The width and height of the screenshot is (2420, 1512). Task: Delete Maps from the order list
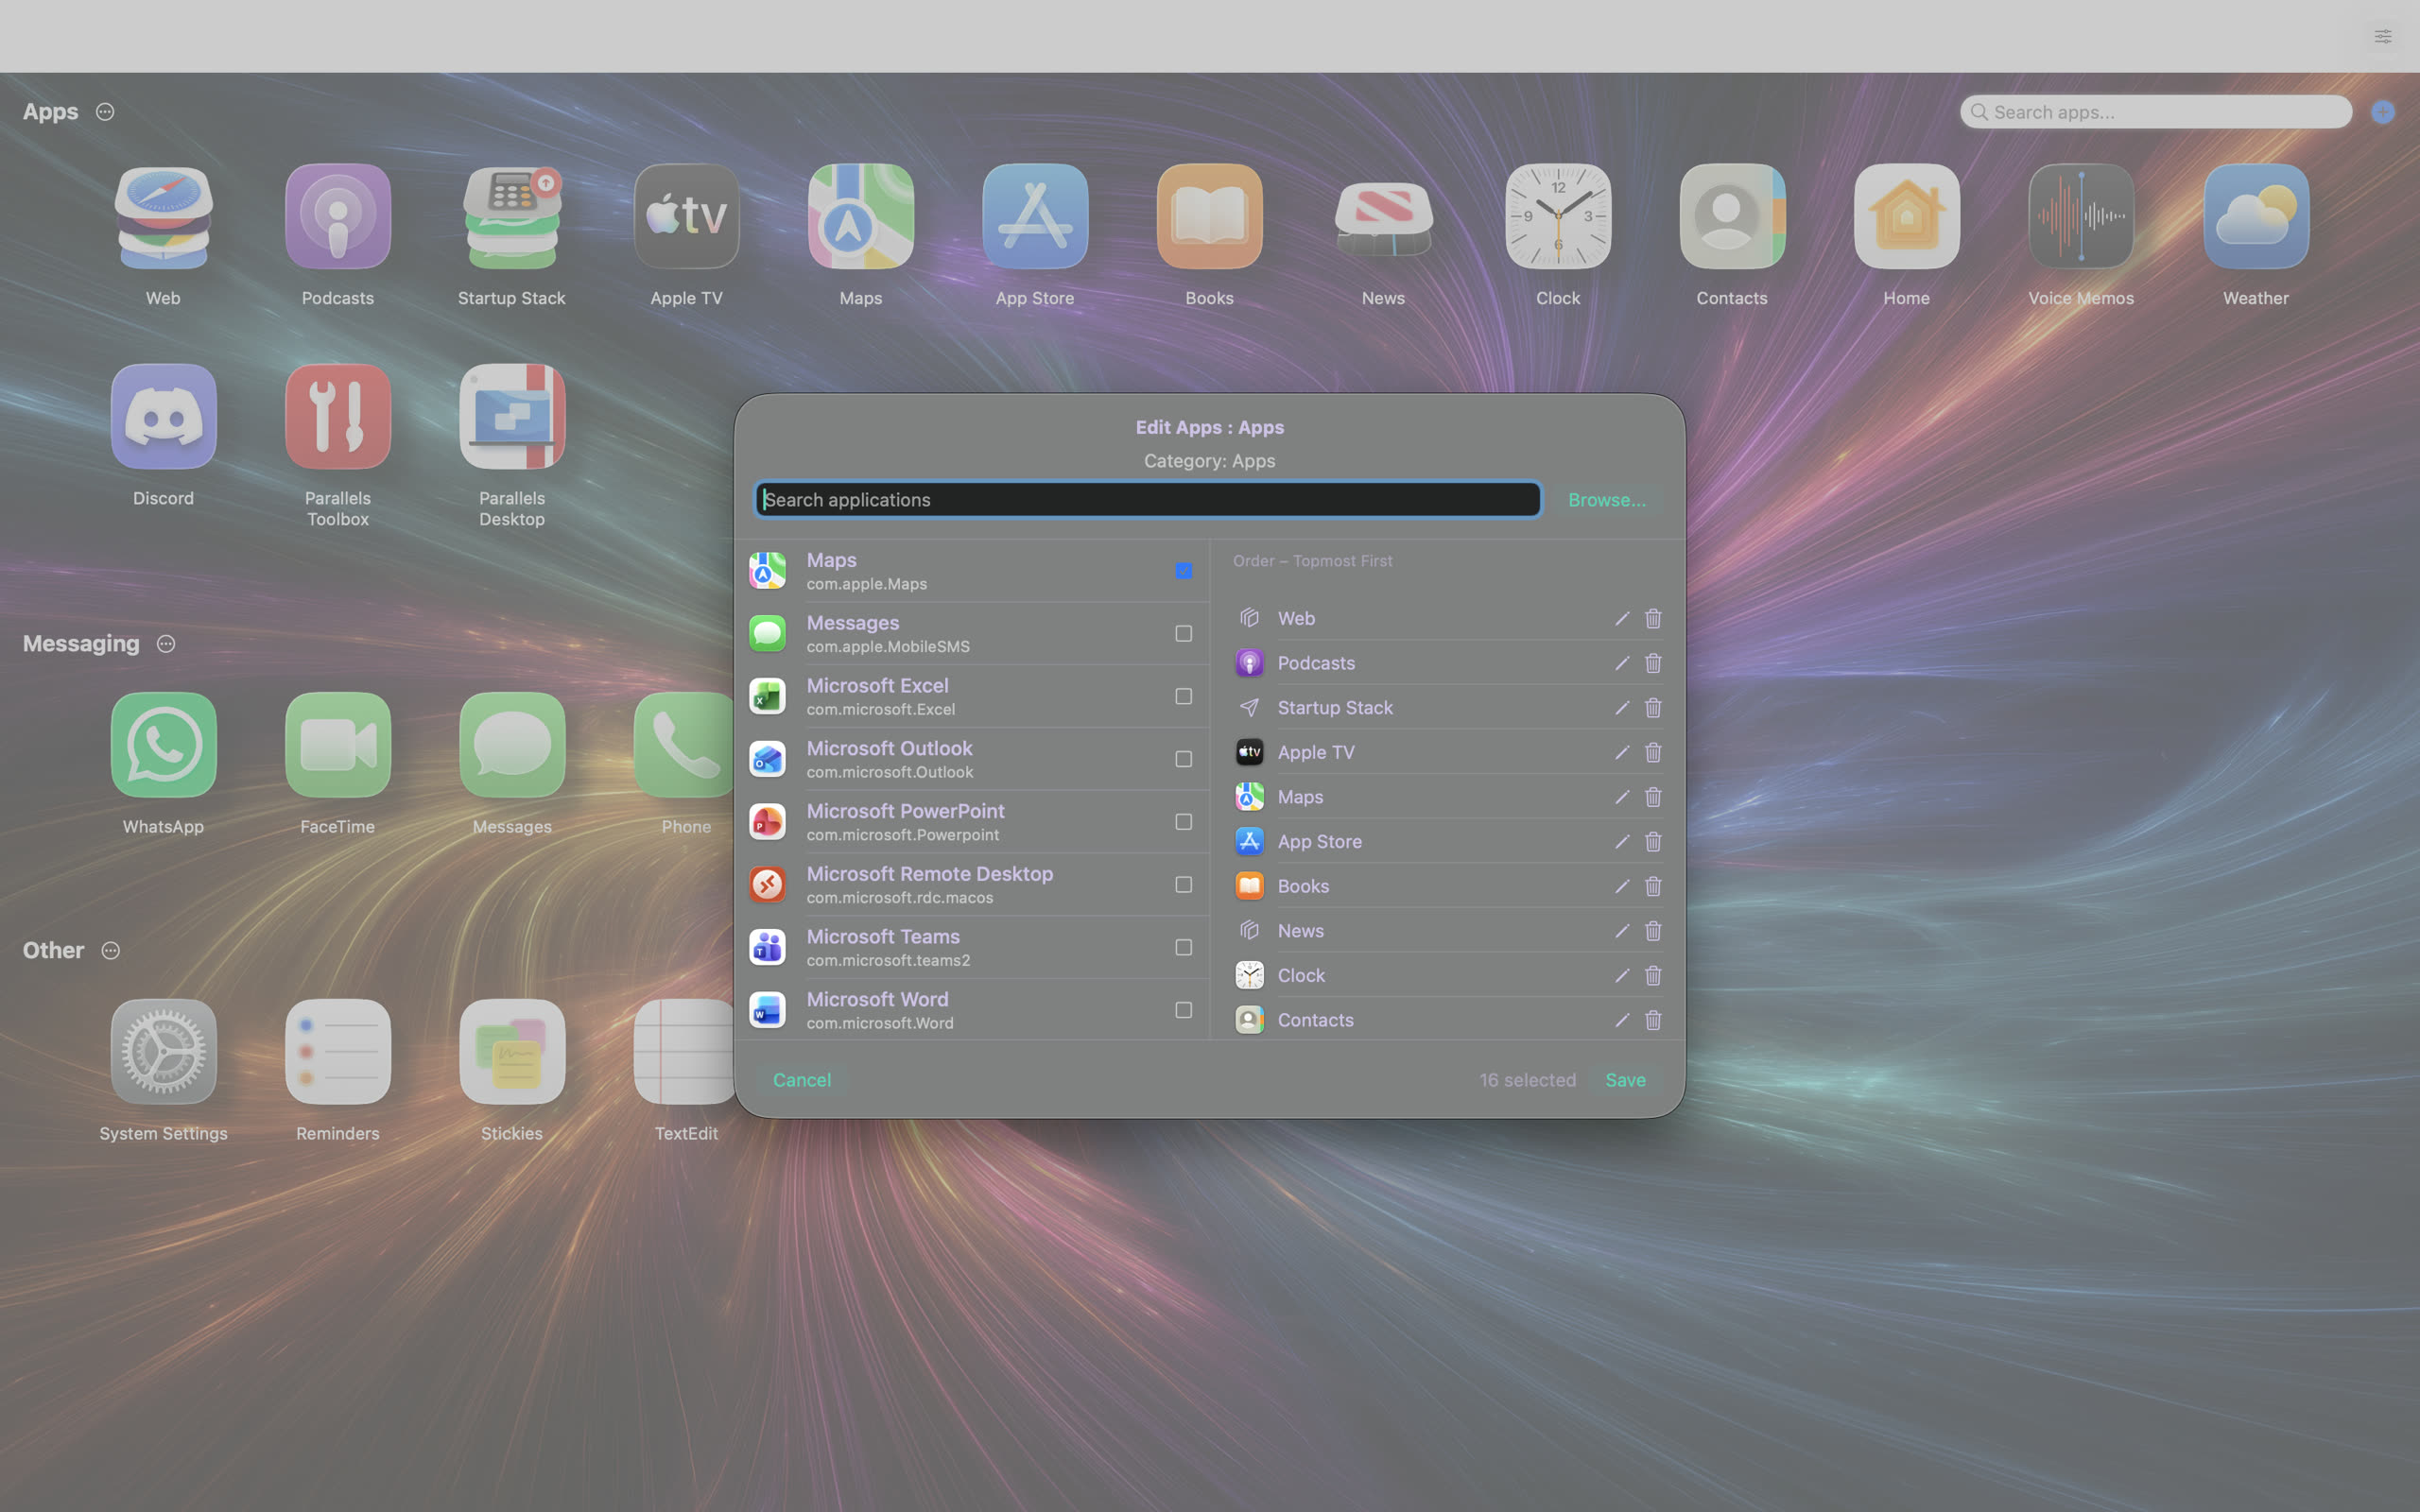(x=1653, y=797)
